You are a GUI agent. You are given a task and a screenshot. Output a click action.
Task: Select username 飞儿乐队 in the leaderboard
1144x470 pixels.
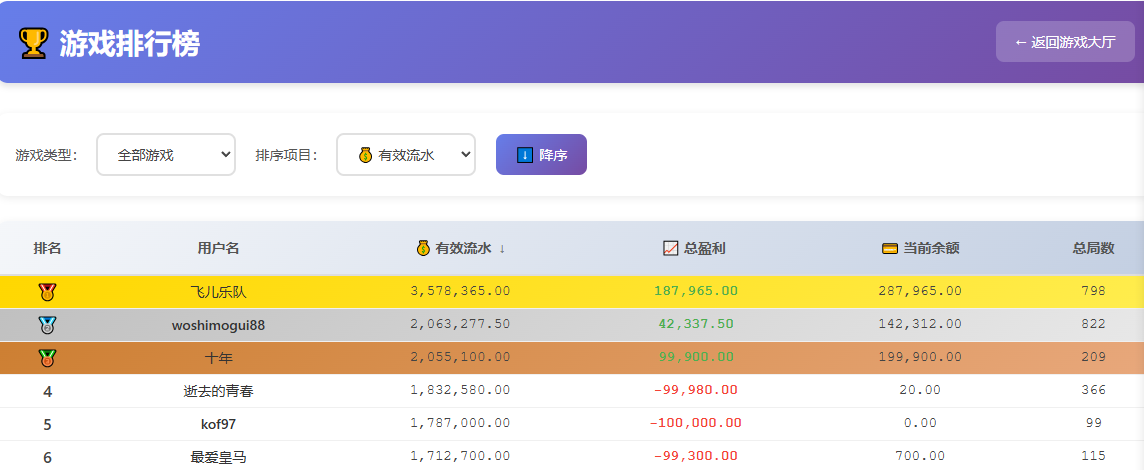point(218,292)
